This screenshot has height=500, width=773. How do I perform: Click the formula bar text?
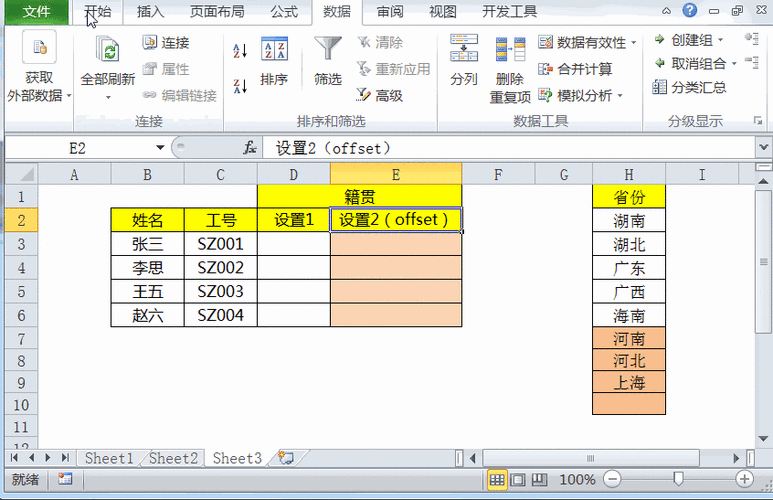(333, 148)
